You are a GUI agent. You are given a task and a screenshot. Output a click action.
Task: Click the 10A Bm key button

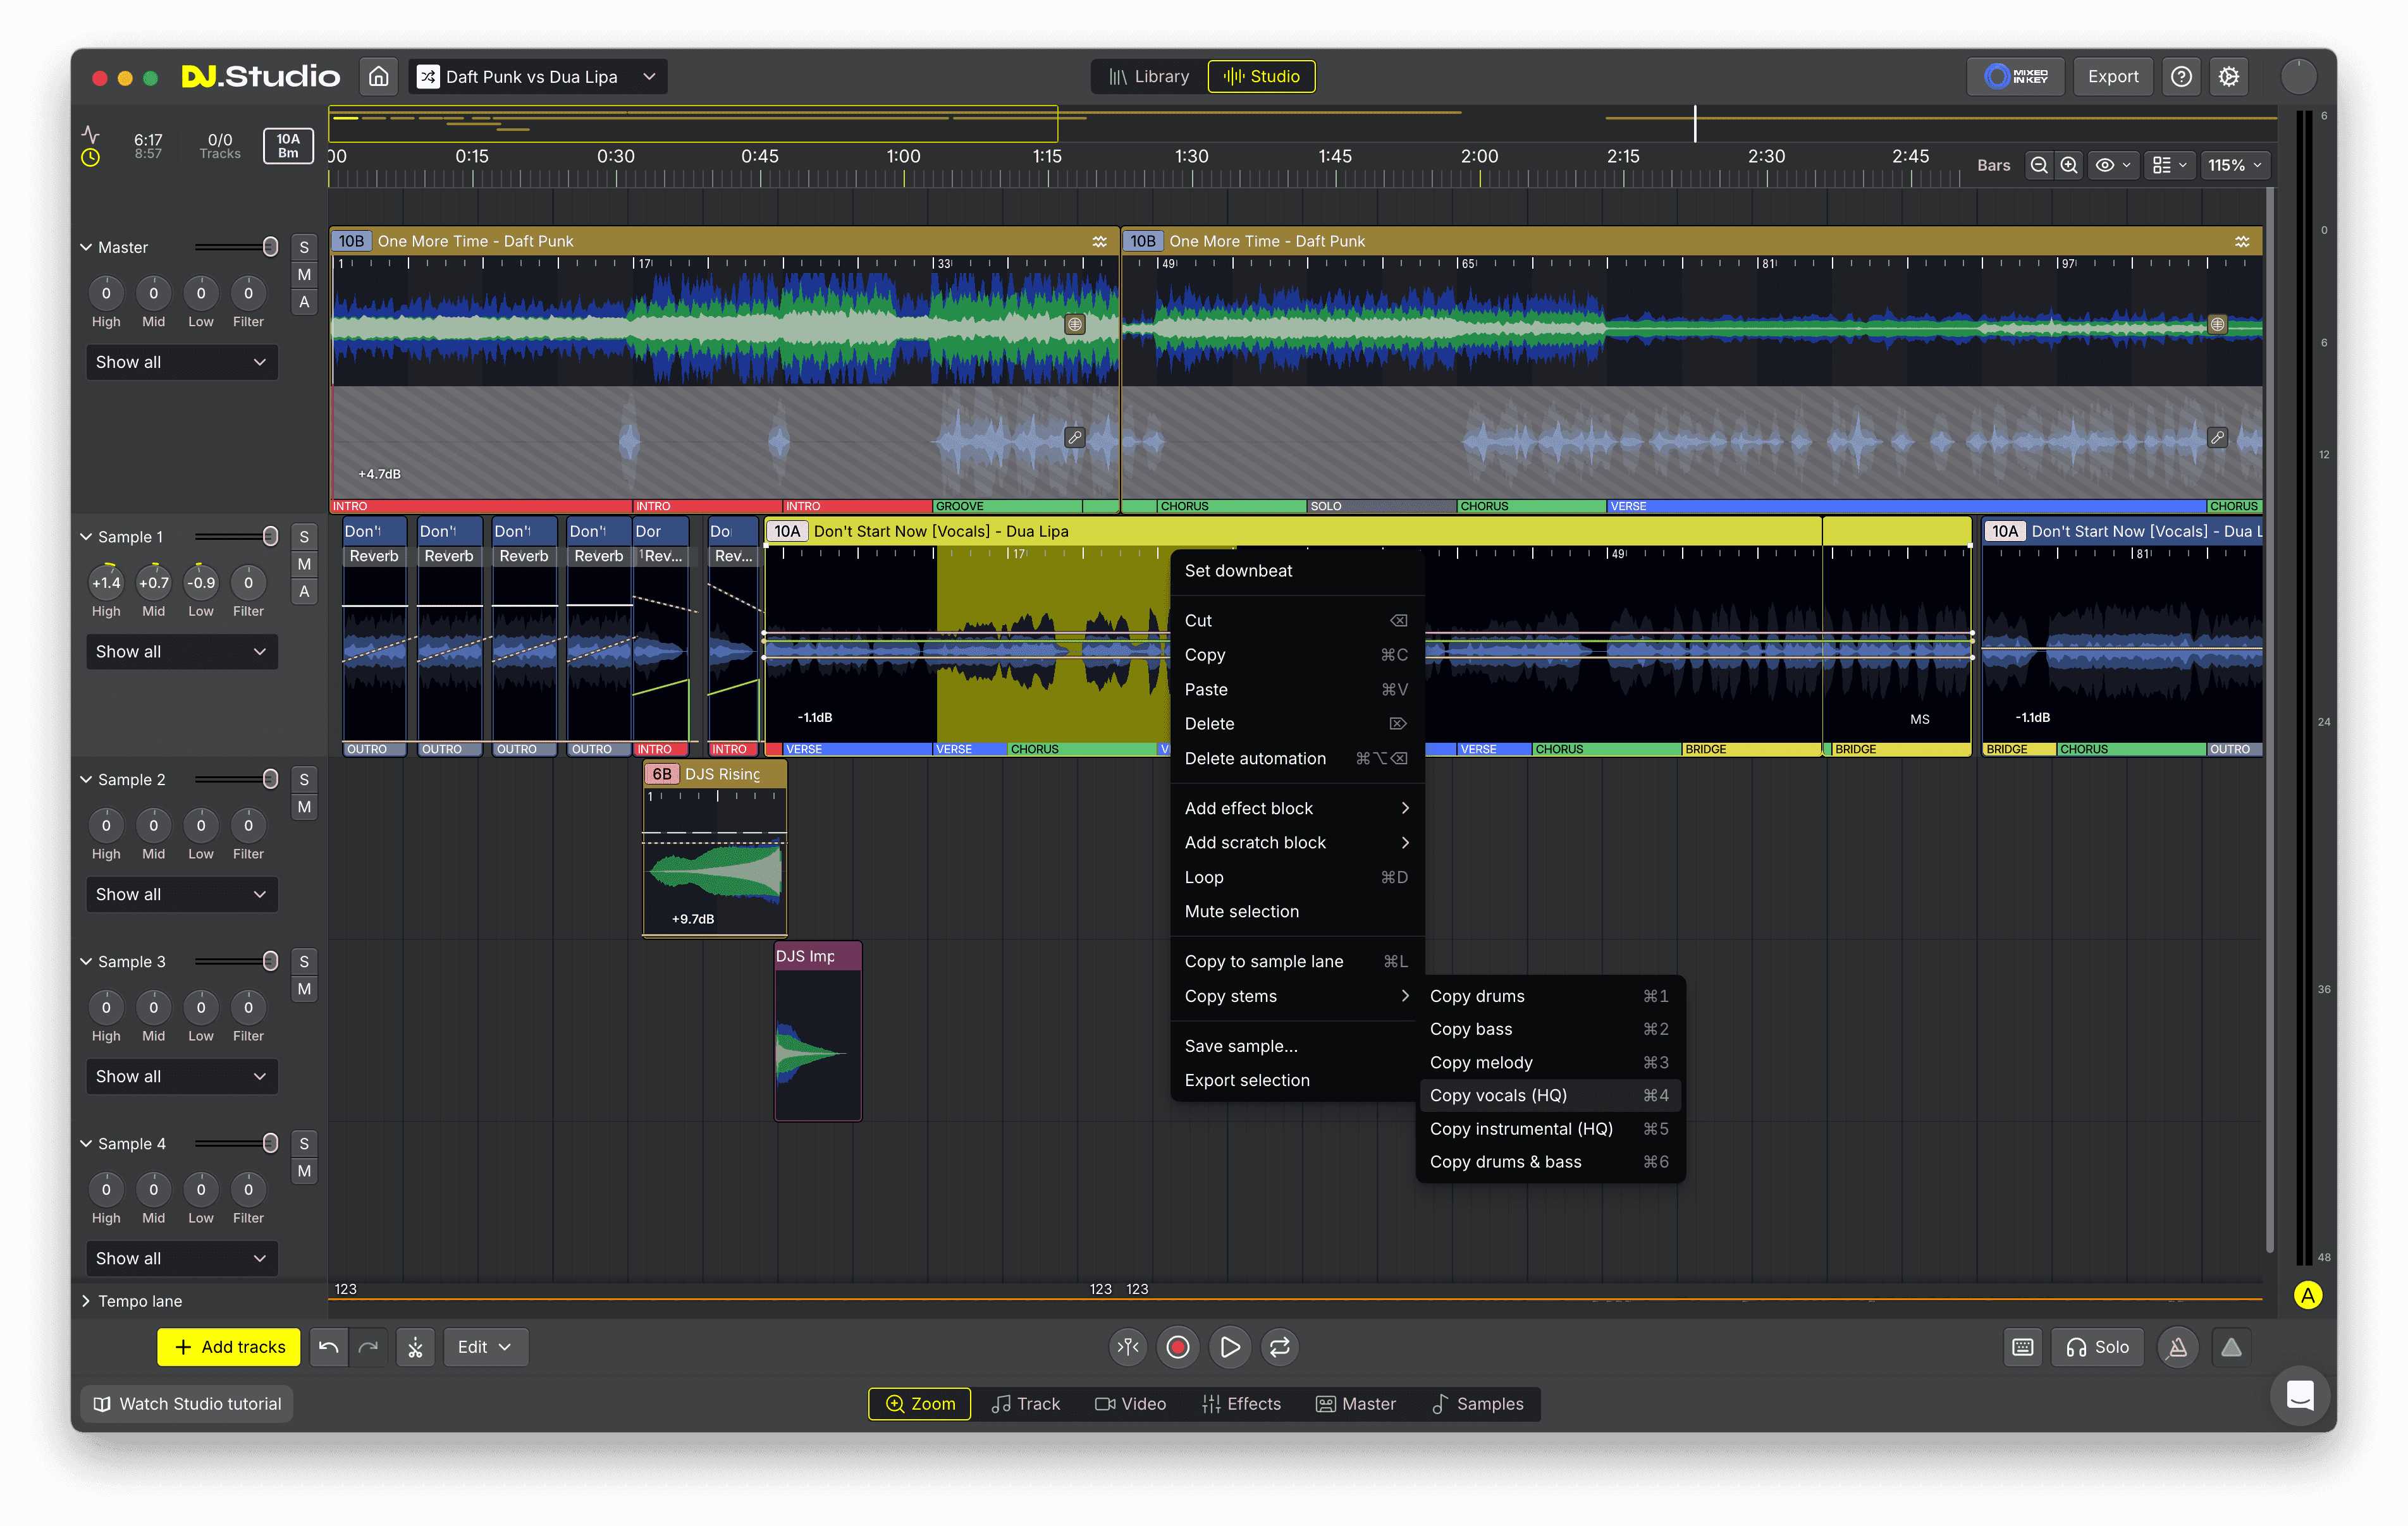click(x=288, y=146)
